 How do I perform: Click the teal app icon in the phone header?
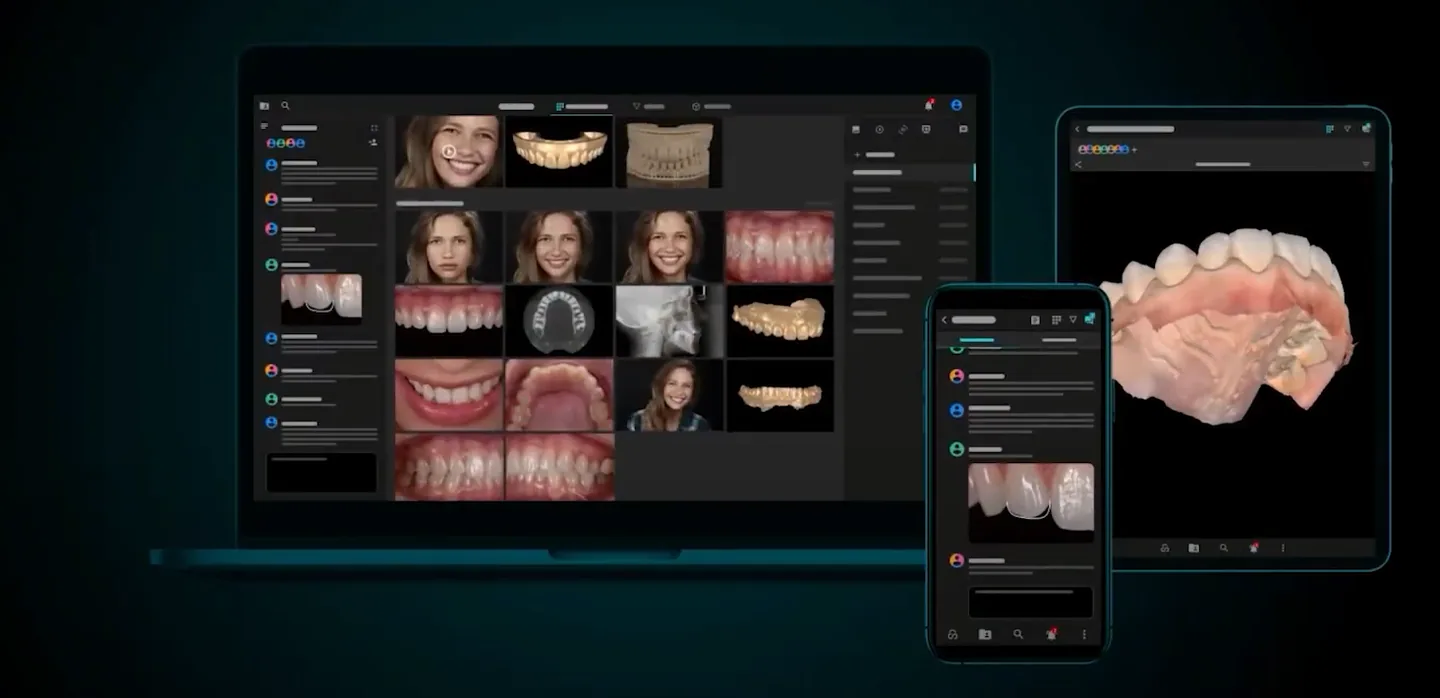click(1090, 319)
